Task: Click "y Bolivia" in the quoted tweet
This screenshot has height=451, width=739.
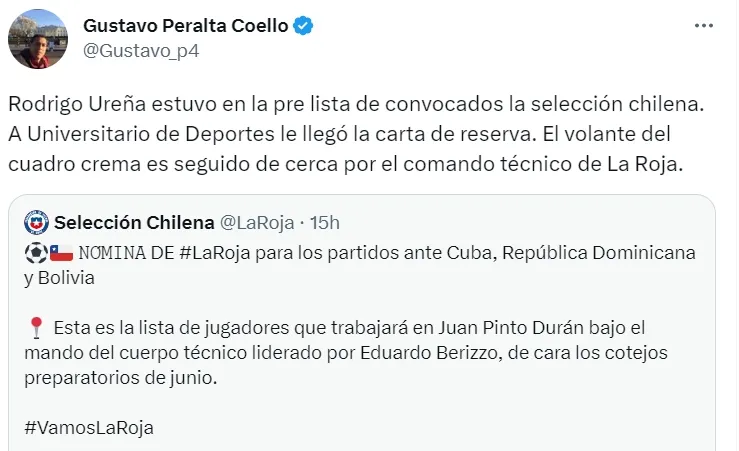Action: (x=59, y=277)
